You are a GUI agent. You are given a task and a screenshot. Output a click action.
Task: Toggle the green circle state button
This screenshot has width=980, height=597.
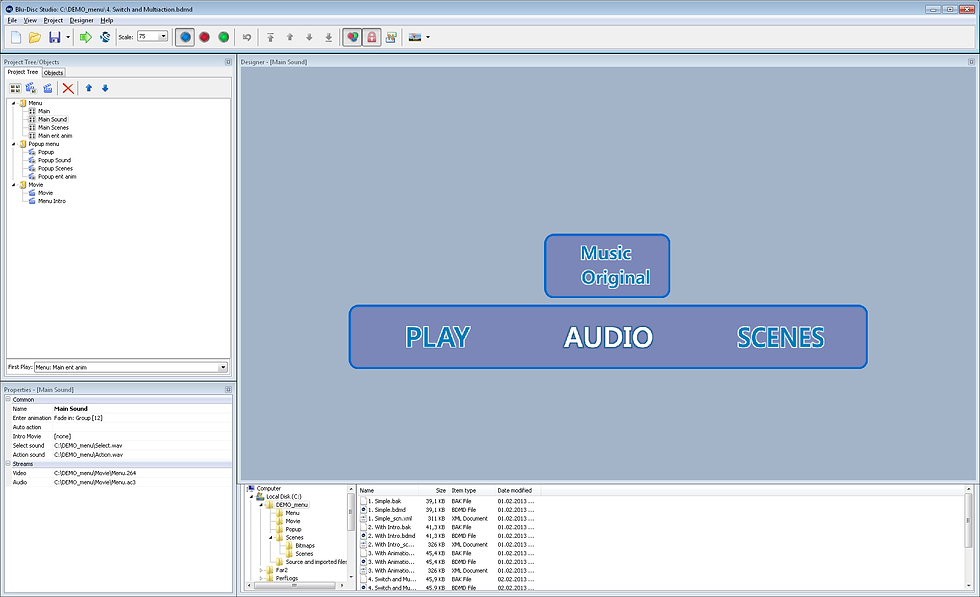click(223, 38)
